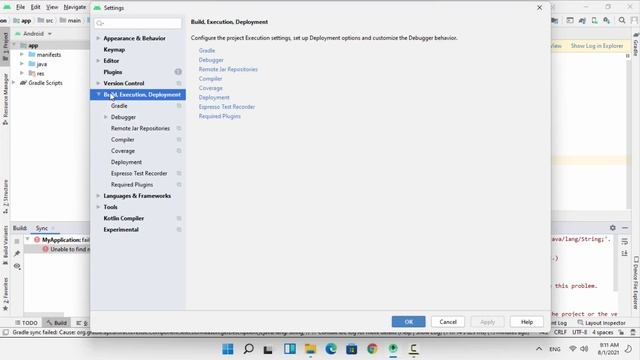Select Coverage in settings tree

click(122, 151)
